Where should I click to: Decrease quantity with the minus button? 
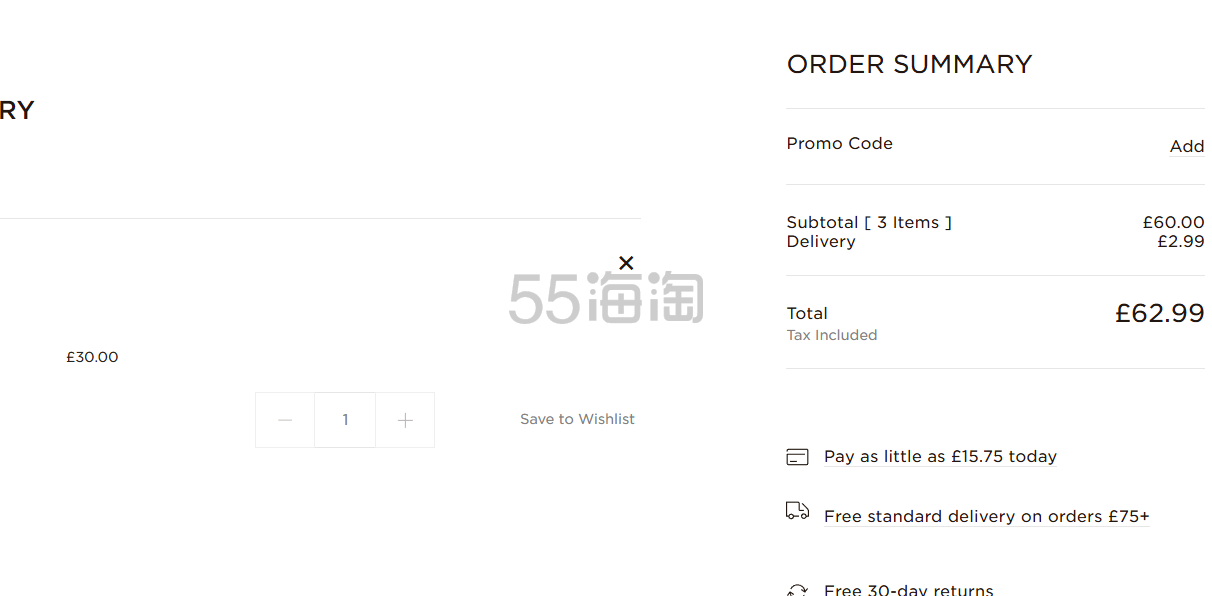(285, 420)
